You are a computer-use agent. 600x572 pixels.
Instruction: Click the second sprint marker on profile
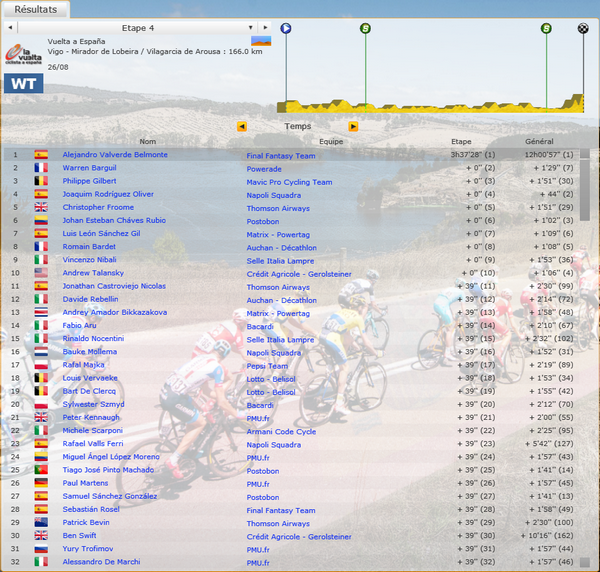pyautogui.click(x=546, y=28)
